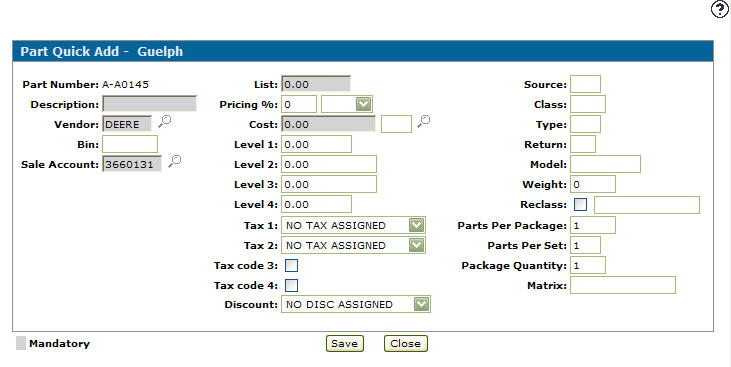Image resolution: width=731 pixels, height=367 pixels.
Task: Open the Pricing % dropdown
Action: tap(347, 104)
